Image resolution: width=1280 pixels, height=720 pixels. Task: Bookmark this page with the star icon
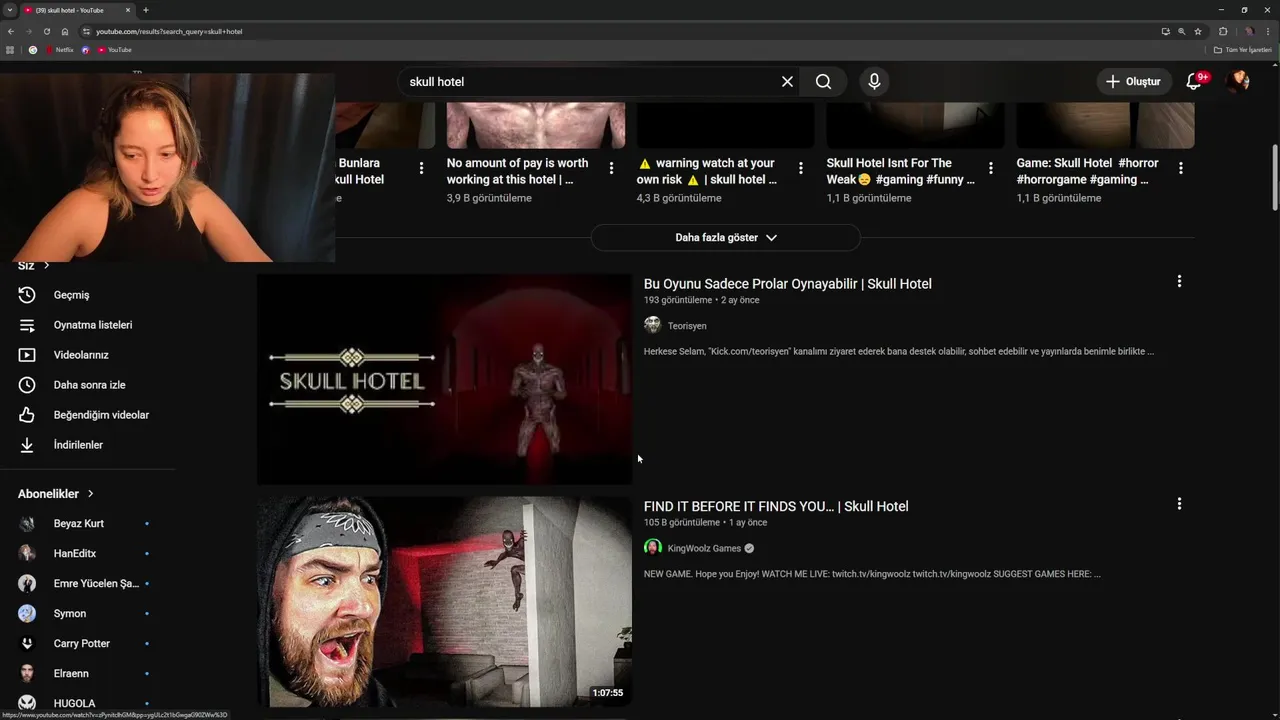[x=1198, y=31]
